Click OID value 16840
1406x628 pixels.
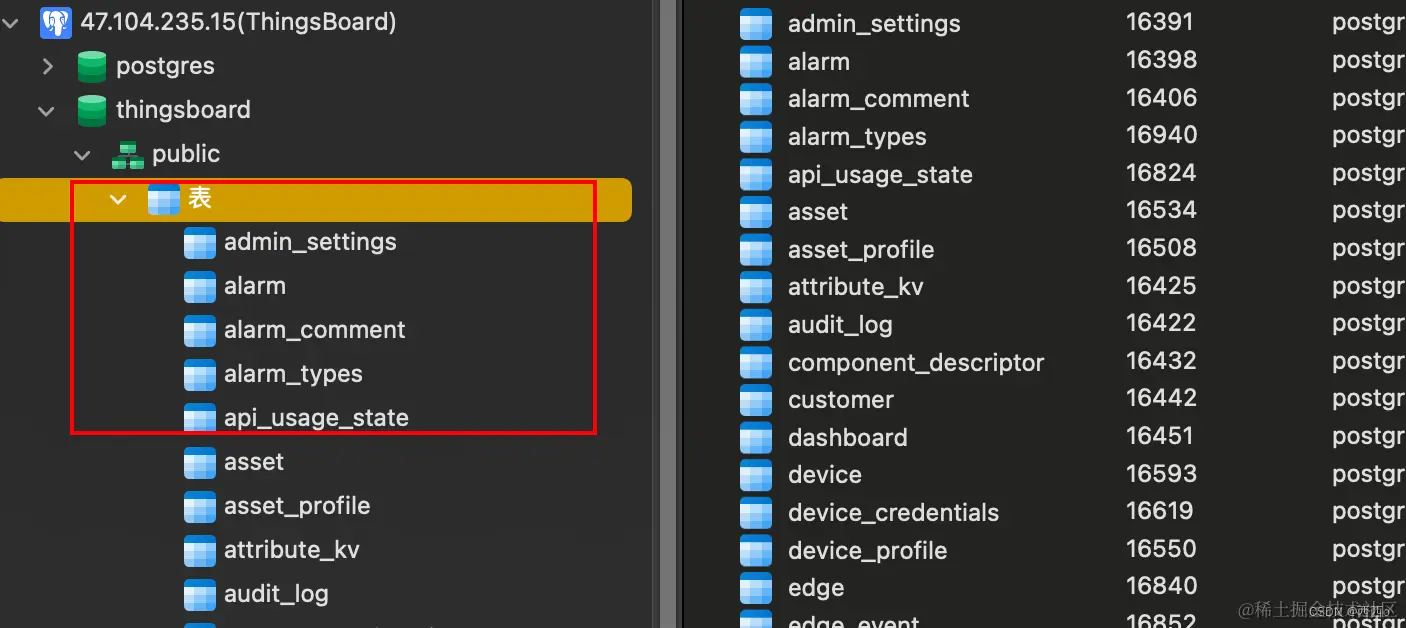[1161, 586]
